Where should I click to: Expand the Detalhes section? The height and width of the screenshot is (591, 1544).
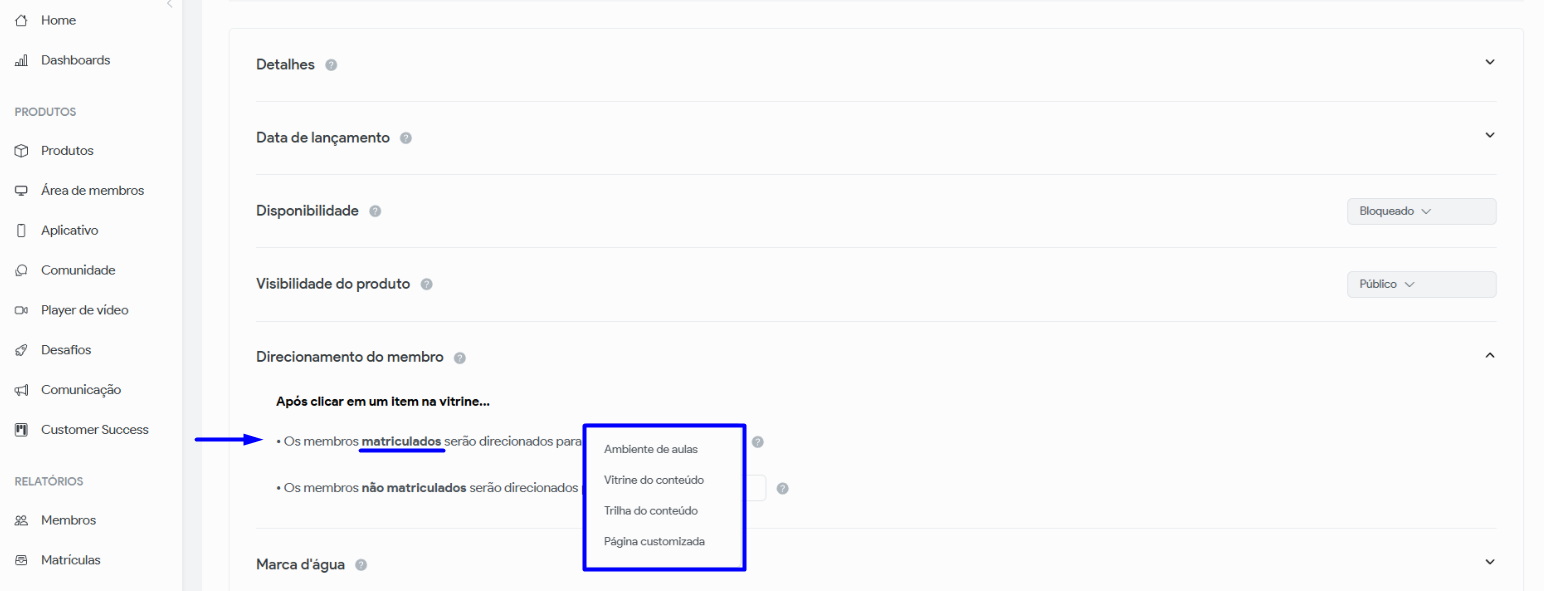tap(1489, 62)
